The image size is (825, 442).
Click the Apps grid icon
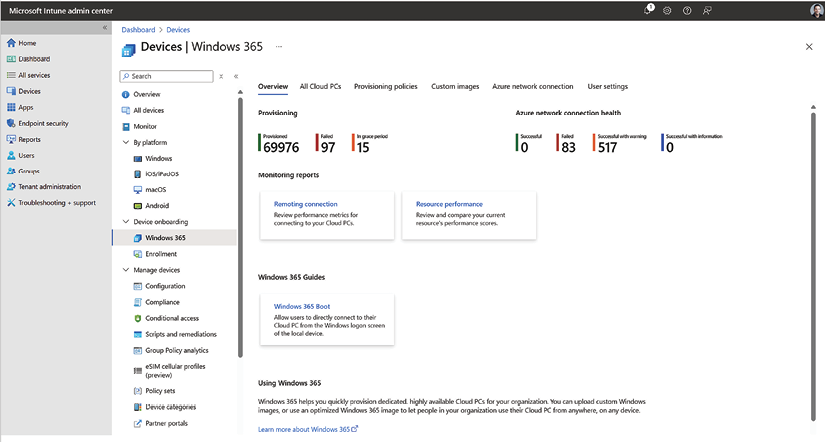pyautogui.click(x=11, y=107)
